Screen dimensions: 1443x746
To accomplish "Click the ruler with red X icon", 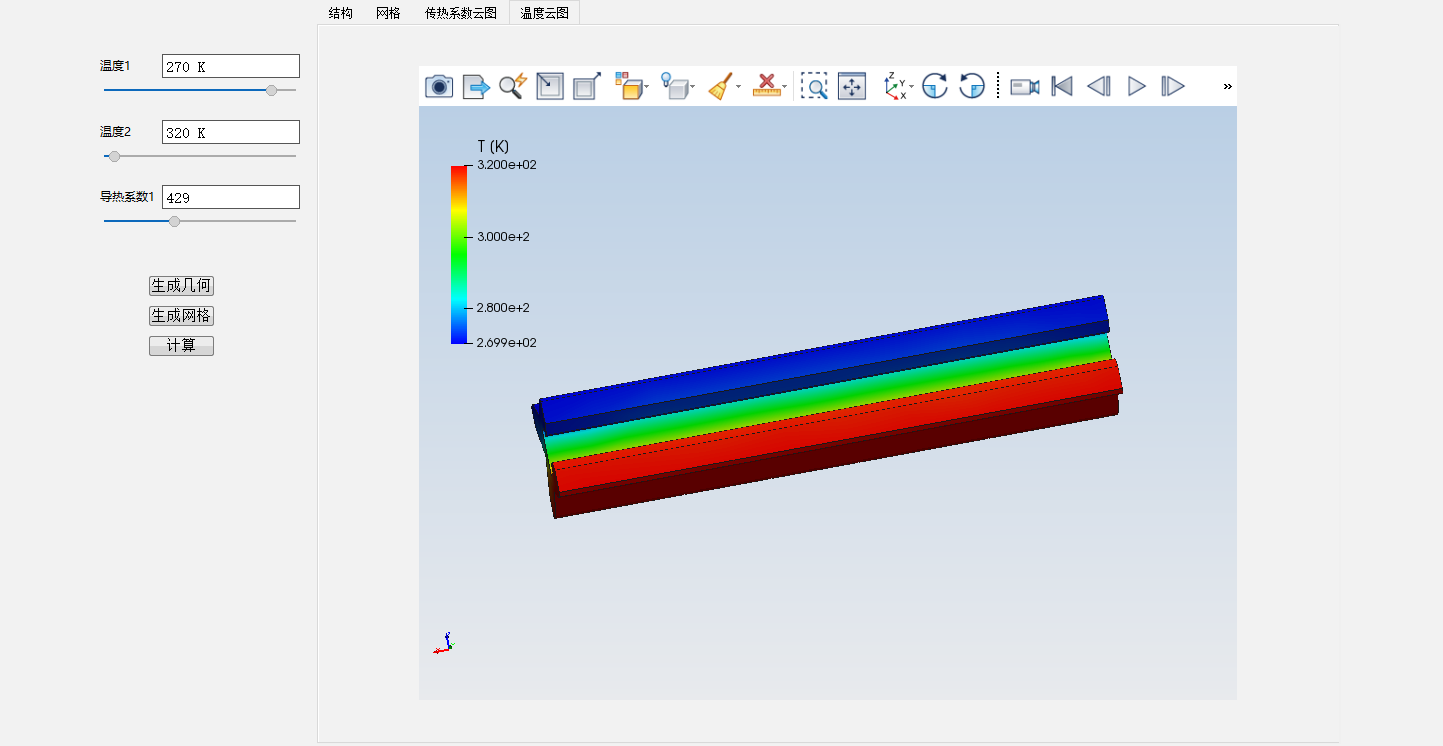I will coord(766,86).
